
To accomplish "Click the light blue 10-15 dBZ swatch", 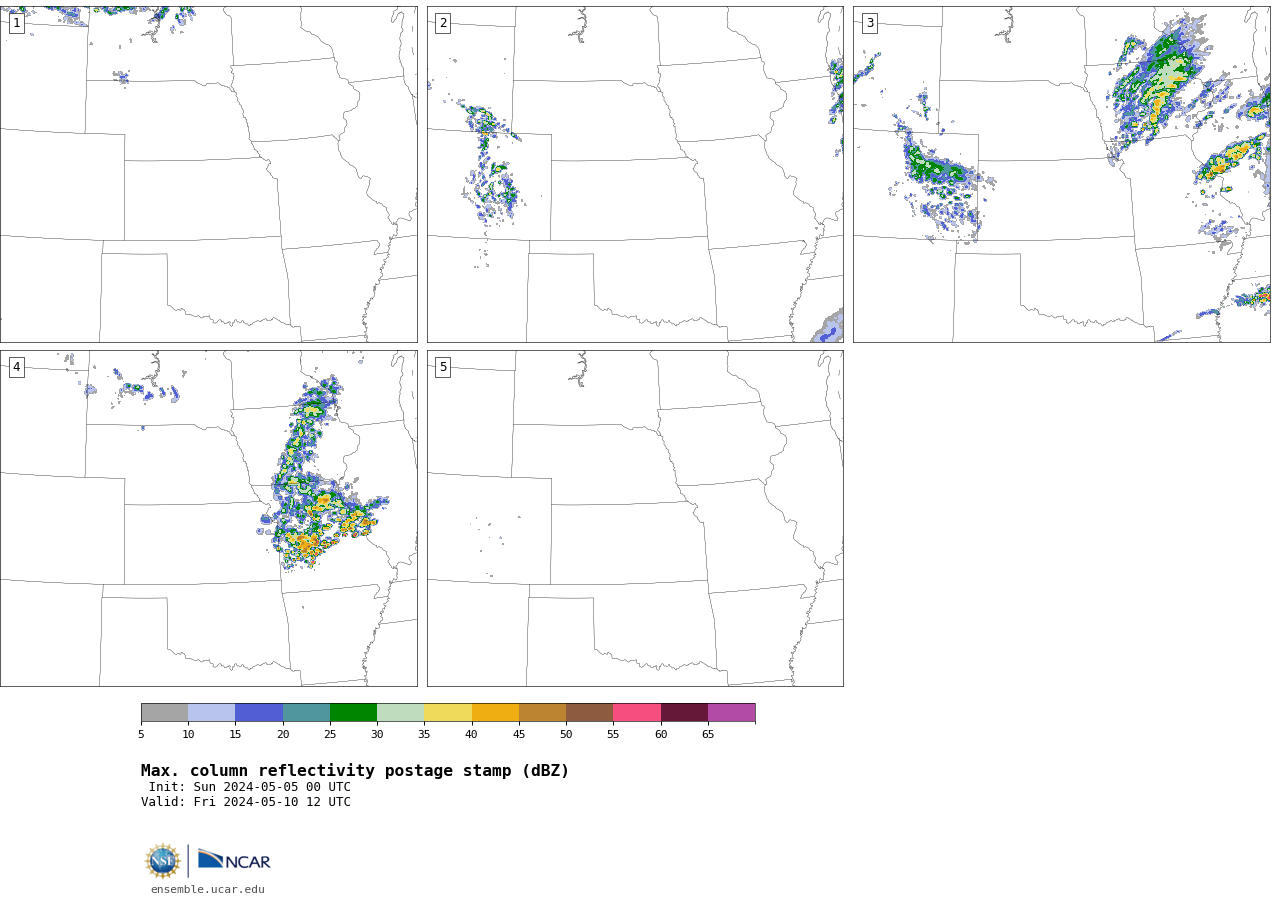I will pos(212,713).
